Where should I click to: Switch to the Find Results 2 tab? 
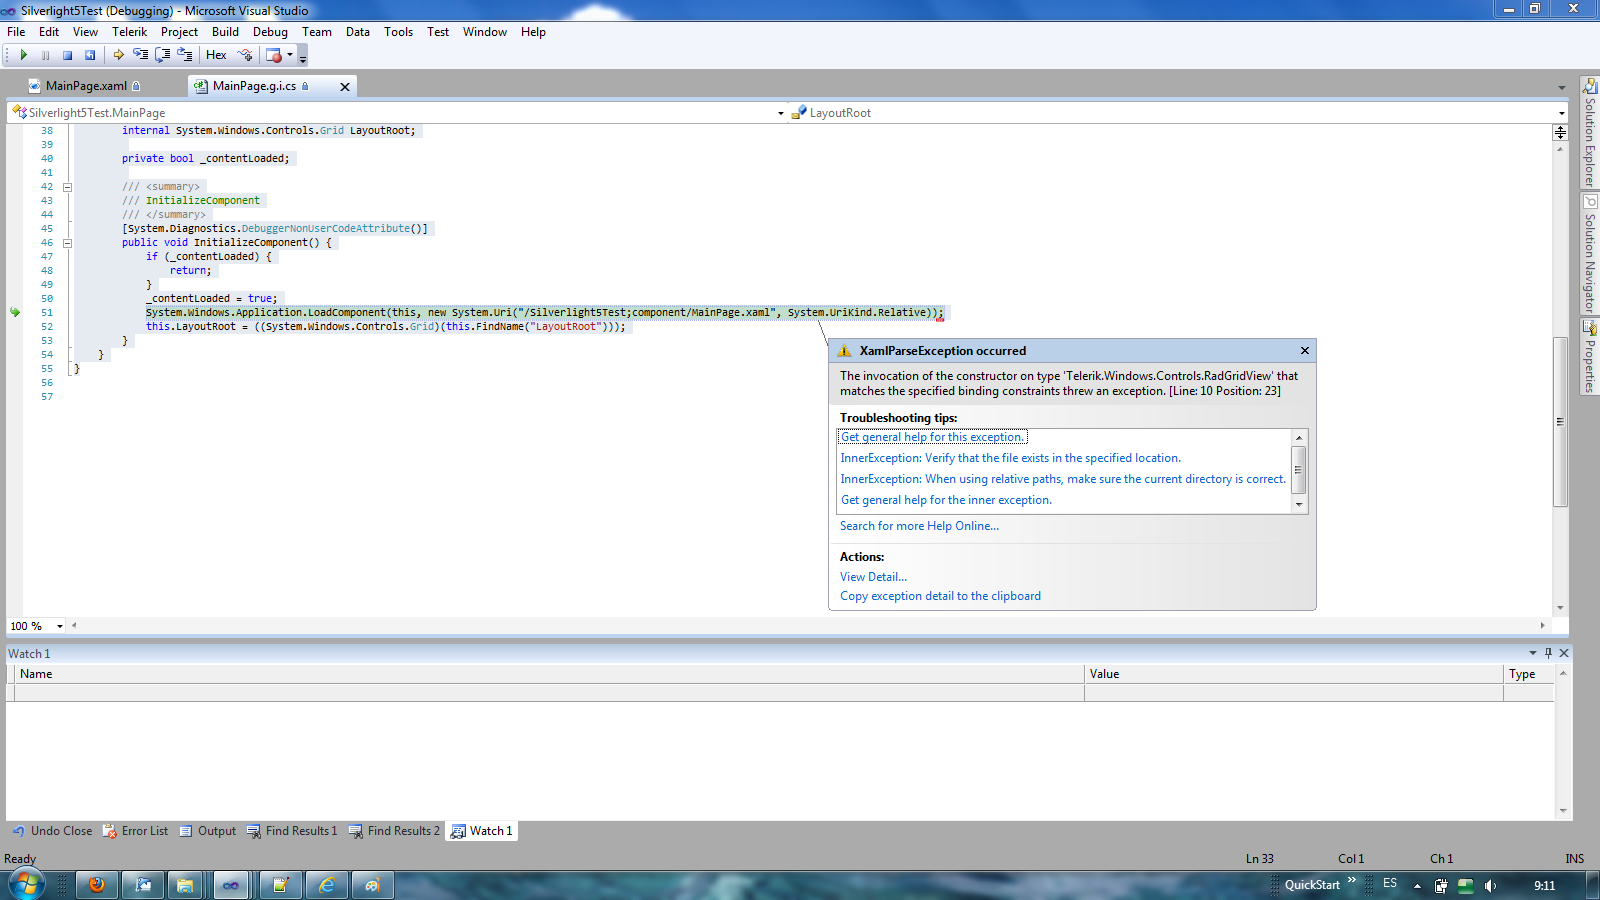click(x=395, y=831)
